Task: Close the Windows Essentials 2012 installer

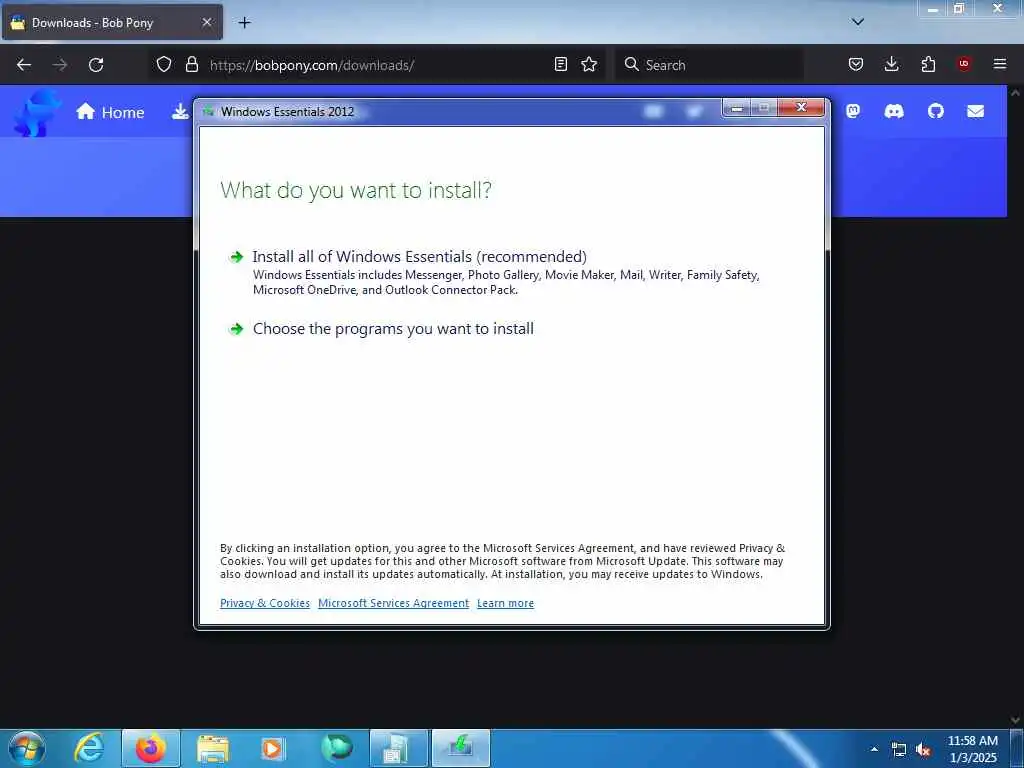Action: coord(801,108)
